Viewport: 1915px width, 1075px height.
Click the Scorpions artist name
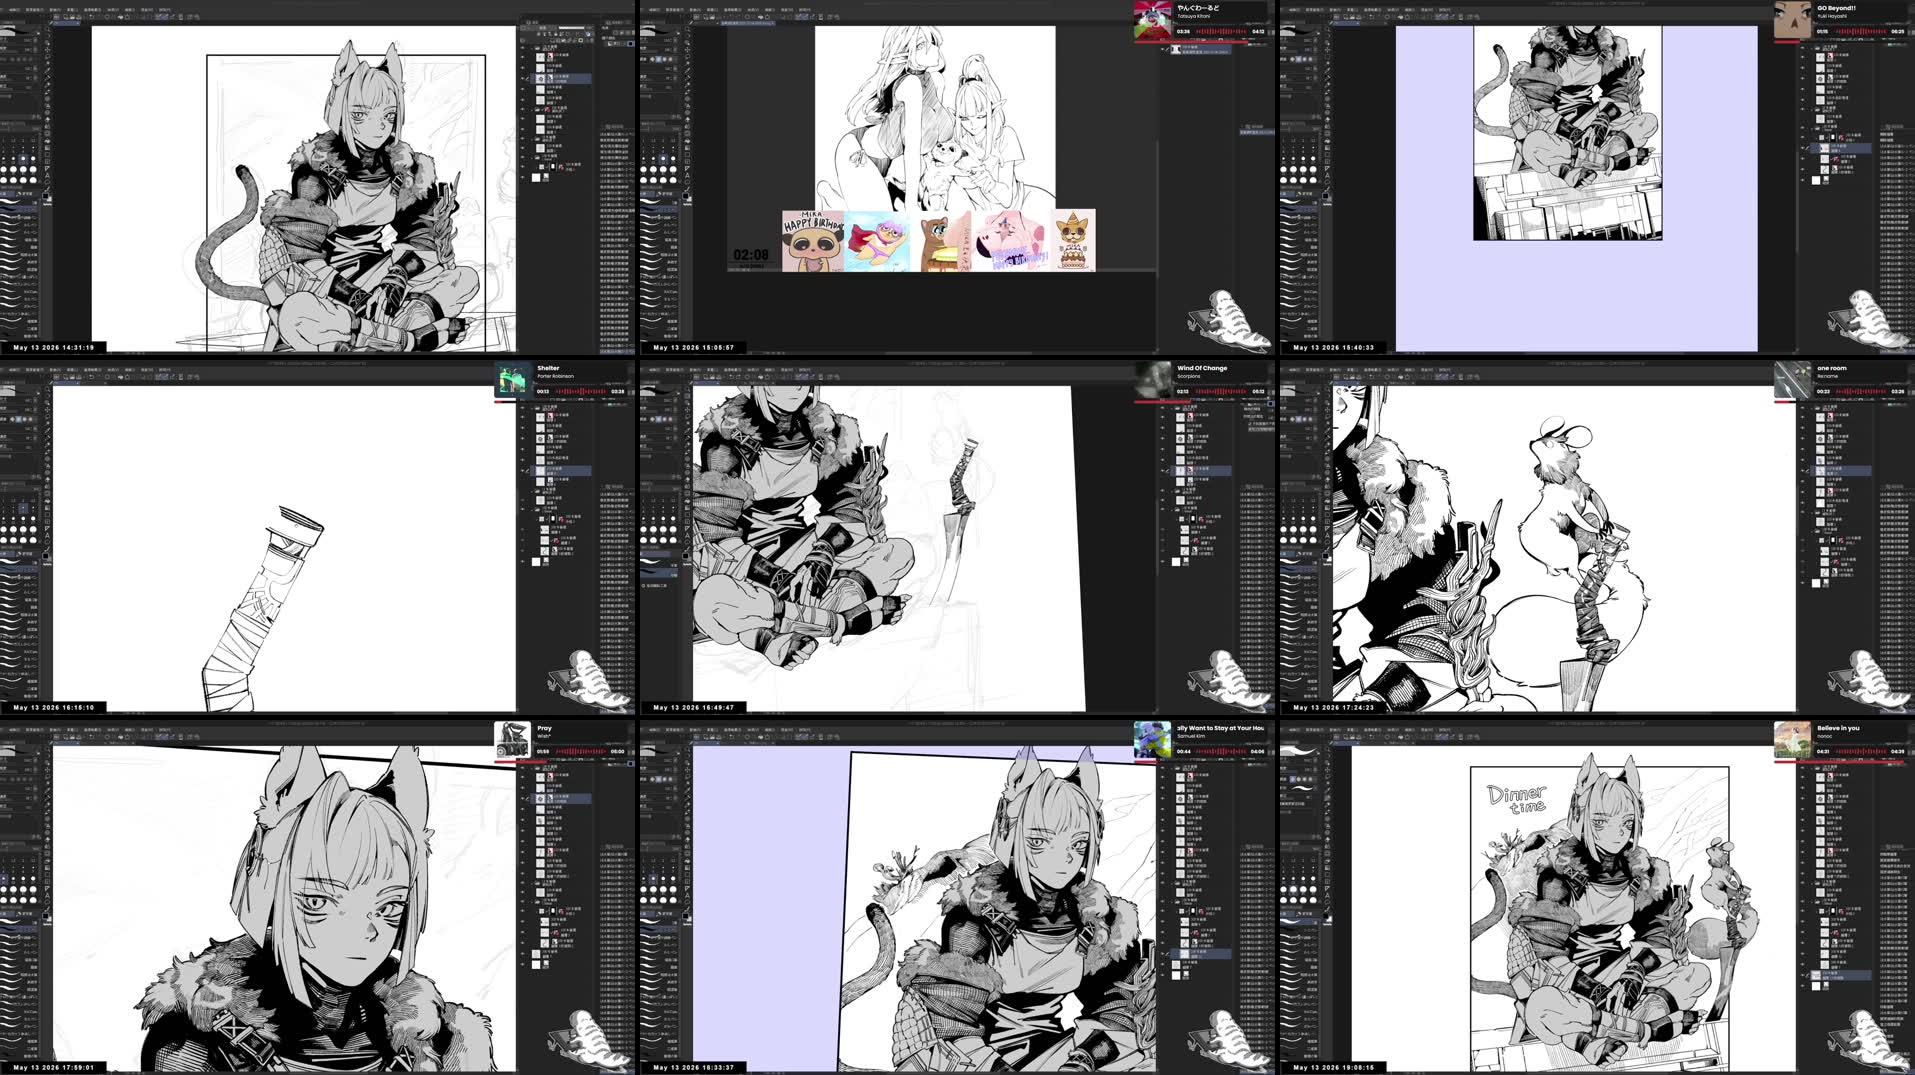1189,376
